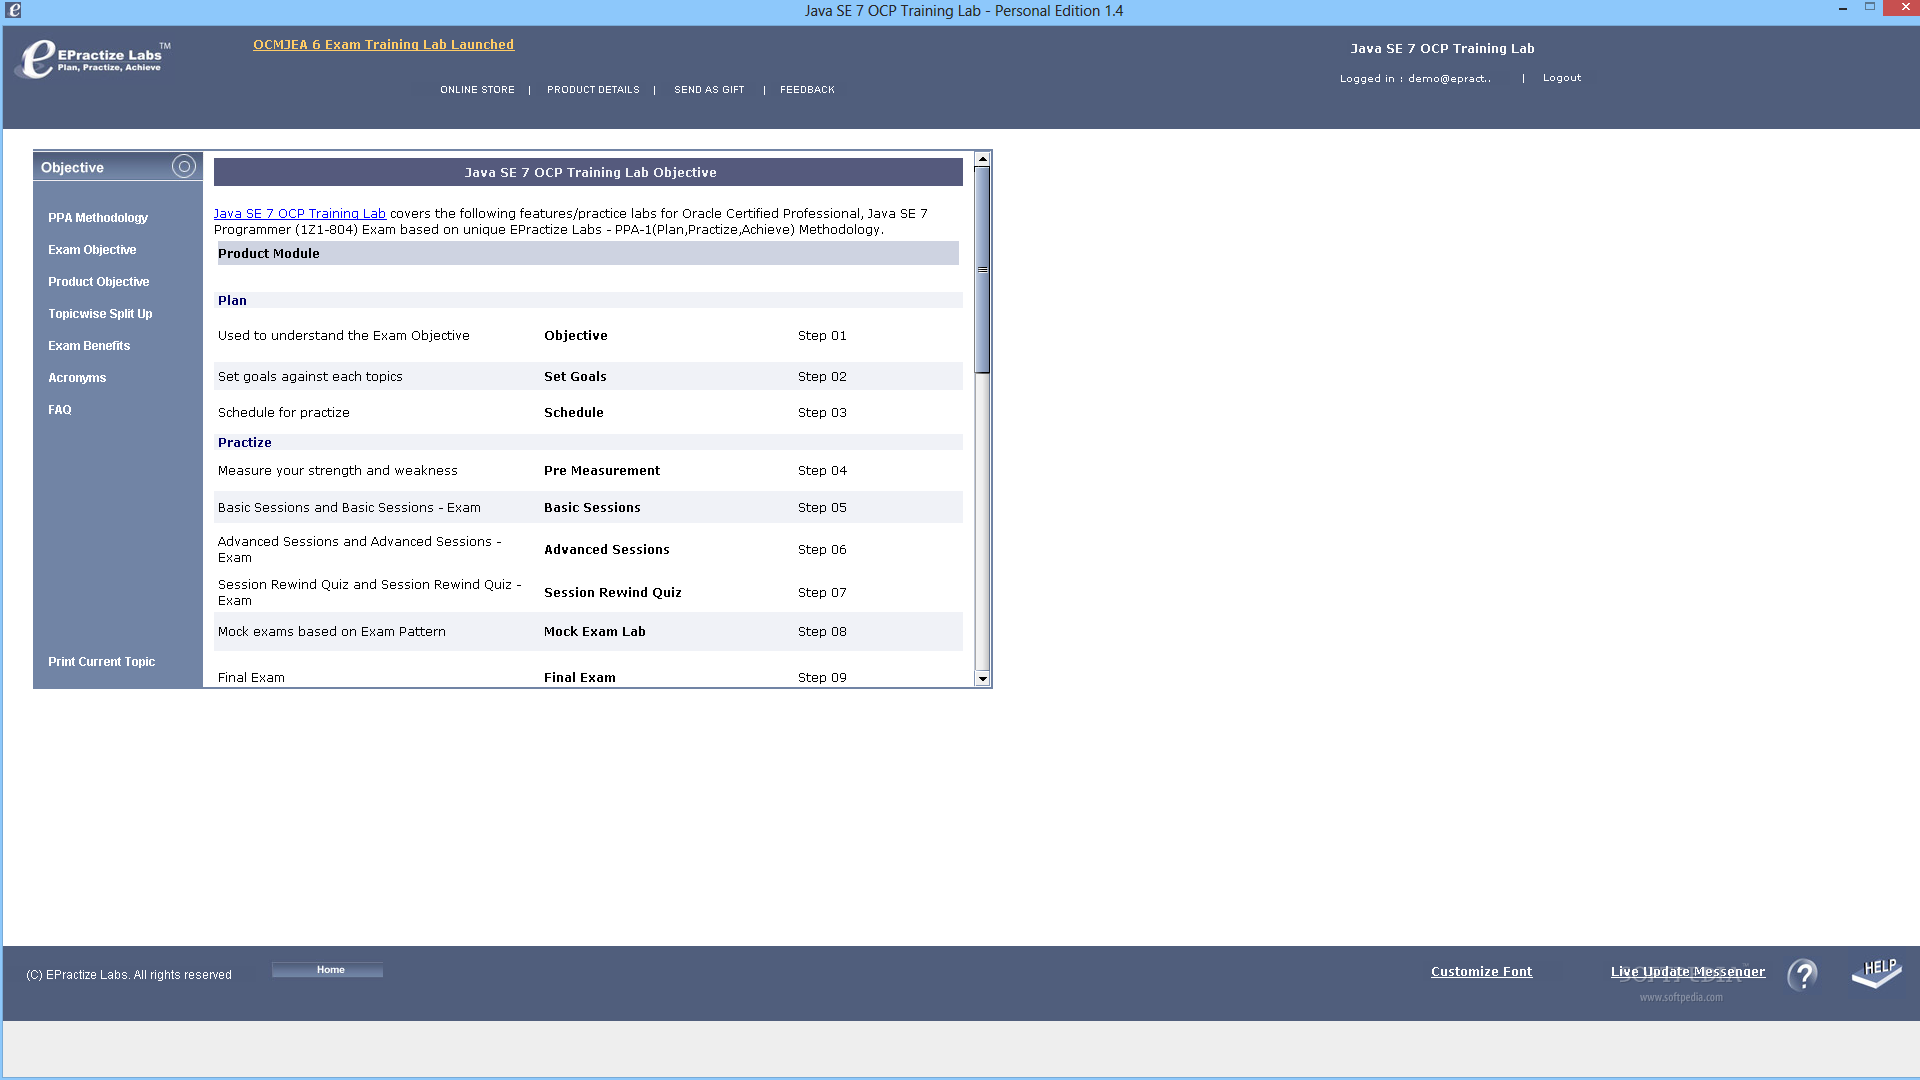Click the Pre Measurement module name
This screenshot has width=1920, height=1080.
coord(602,471)
